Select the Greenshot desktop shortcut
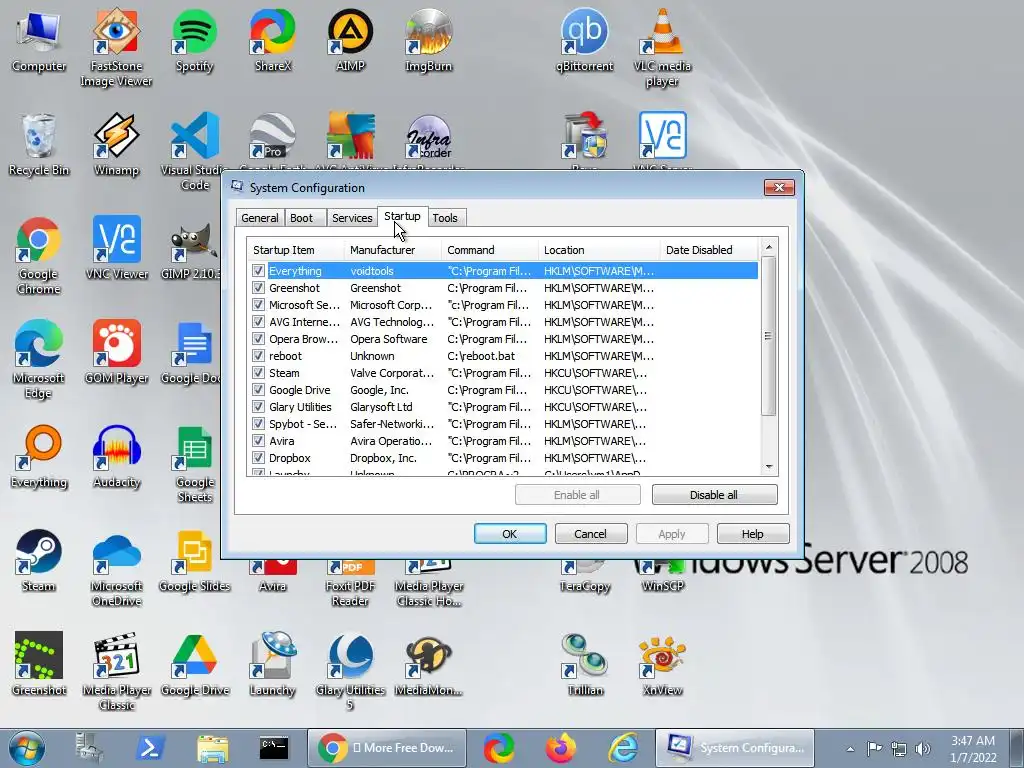The height and width of the screenshot is (768, 1024). tap(39, 665)
